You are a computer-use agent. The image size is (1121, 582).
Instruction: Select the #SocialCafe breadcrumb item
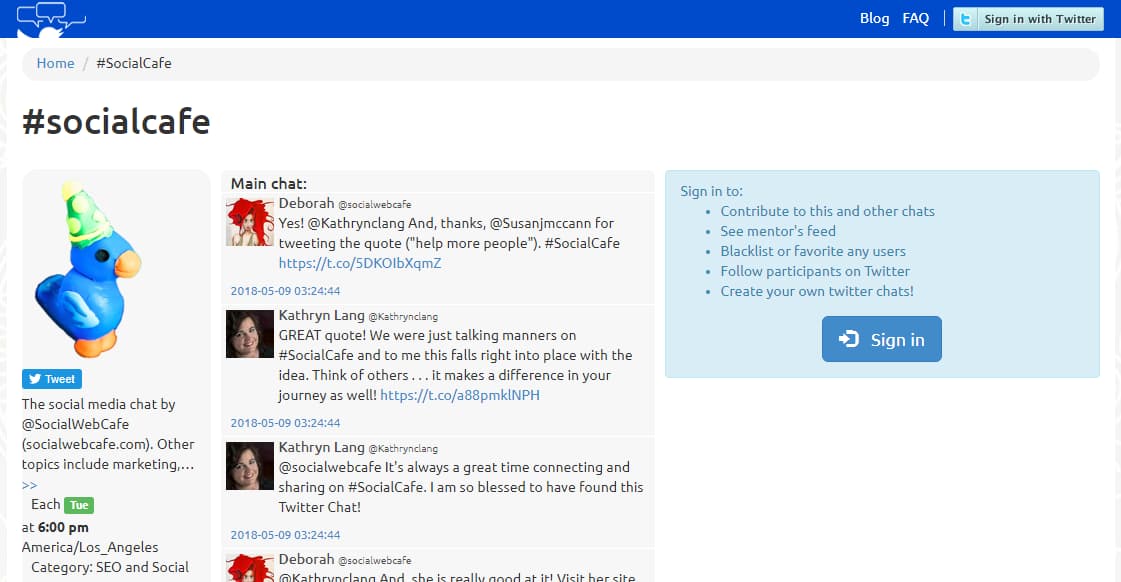point(133,63)
